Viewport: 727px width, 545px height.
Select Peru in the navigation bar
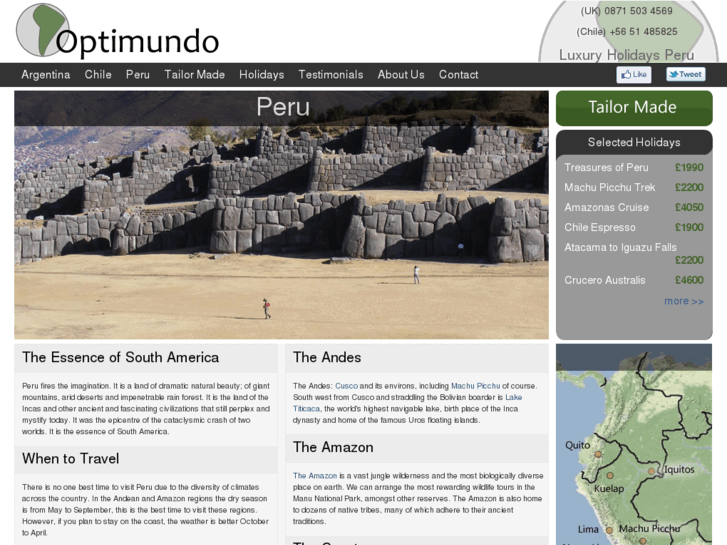click(138, 75)
